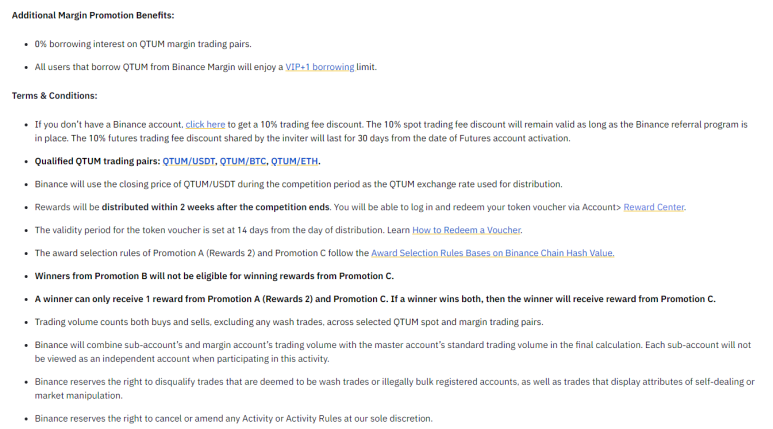This screenshot has height=429, width=773.
Task: Click the 'Winners from Promotion B' bold line
Action: coord(214,276)
